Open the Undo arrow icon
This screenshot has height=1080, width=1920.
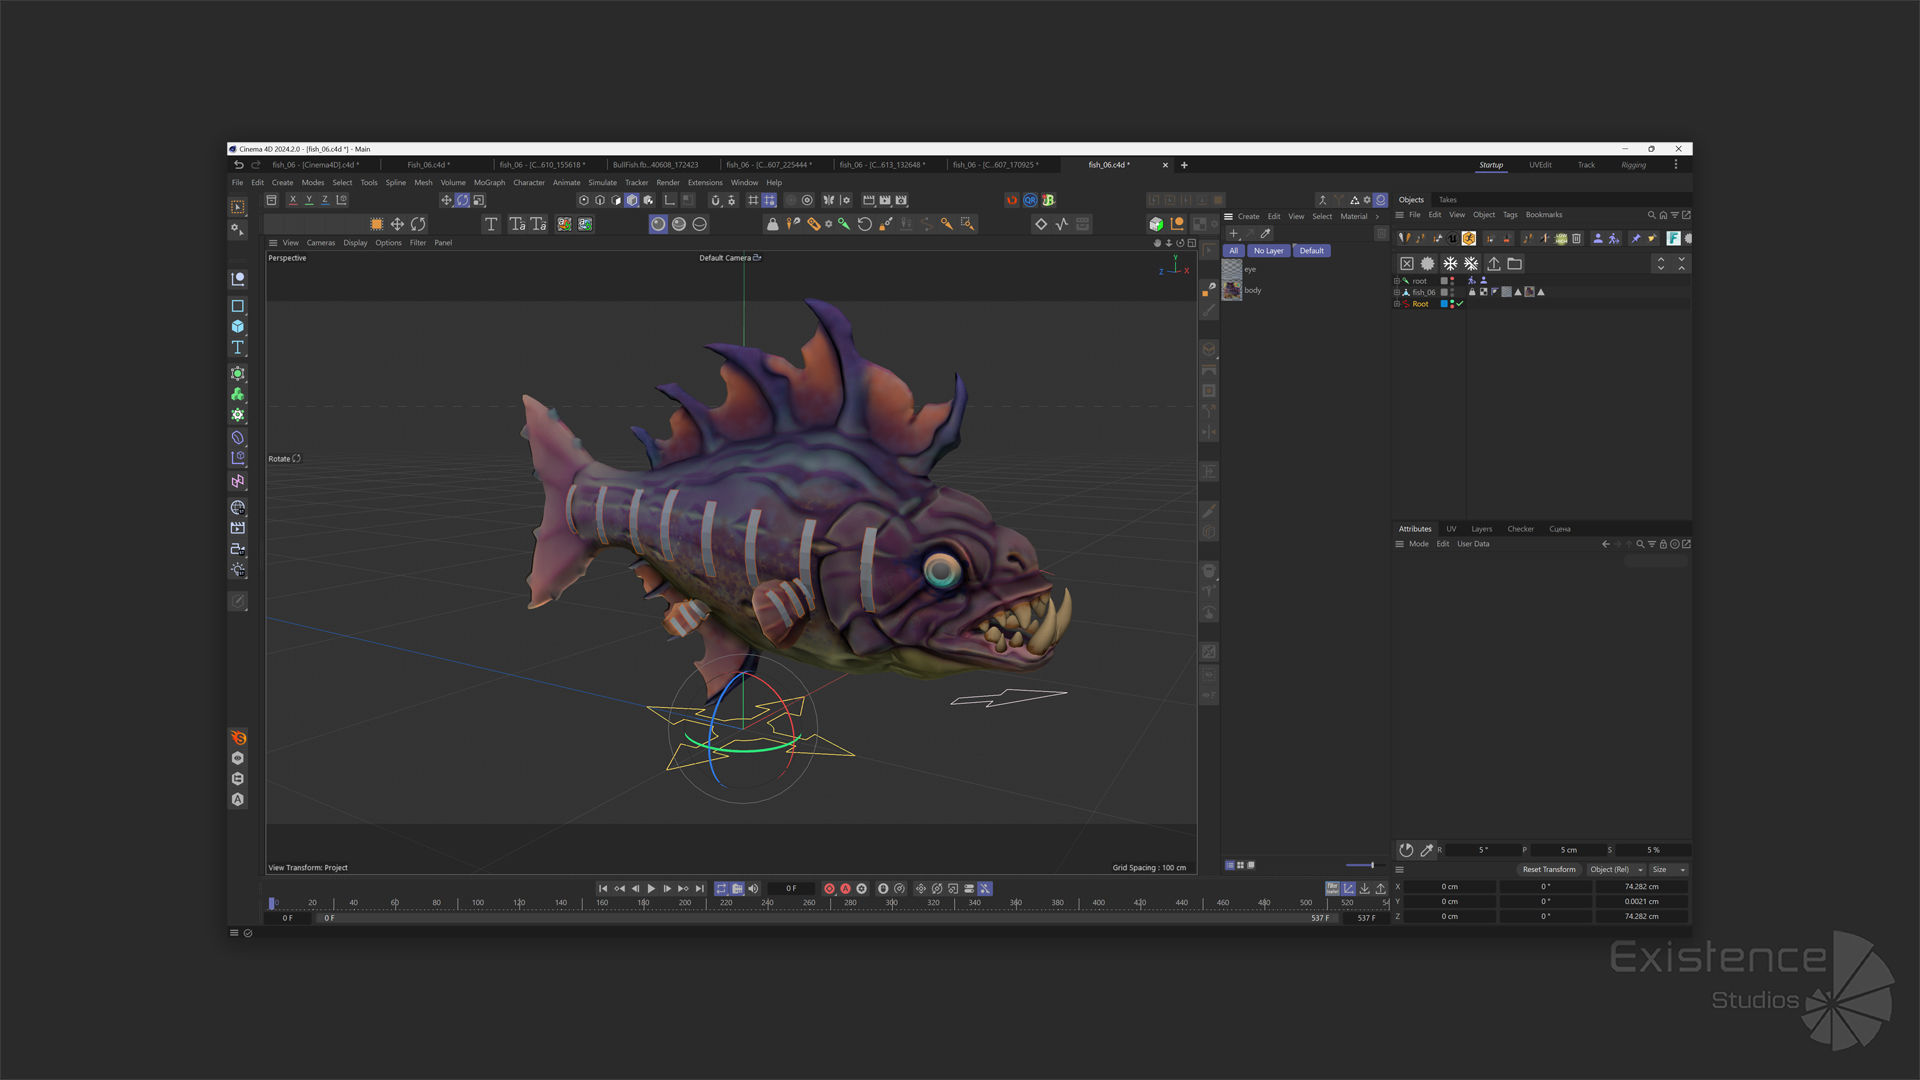[239, 165]
